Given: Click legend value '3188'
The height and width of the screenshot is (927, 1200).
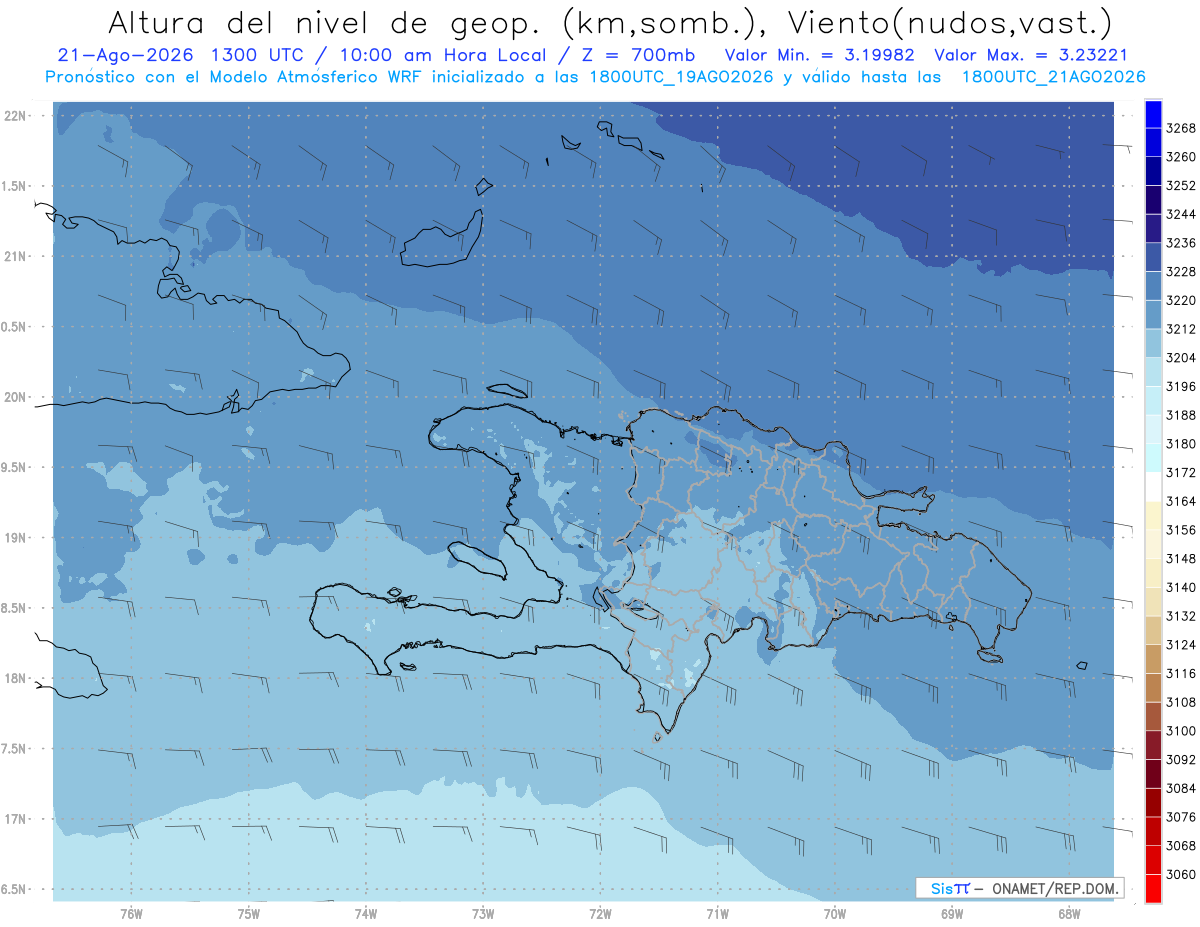Looking at the screenshot, I should (x=1180, y=415).
